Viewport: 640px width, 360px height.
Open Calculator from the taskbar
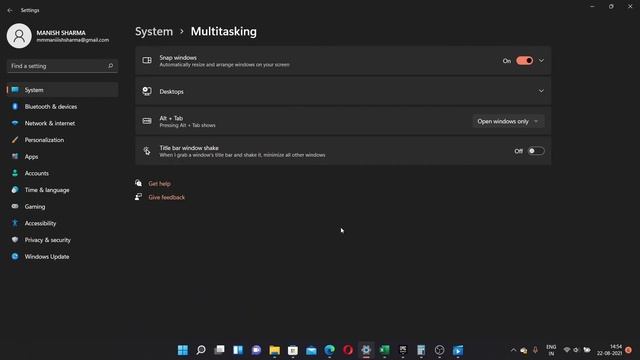click(421, 350)
